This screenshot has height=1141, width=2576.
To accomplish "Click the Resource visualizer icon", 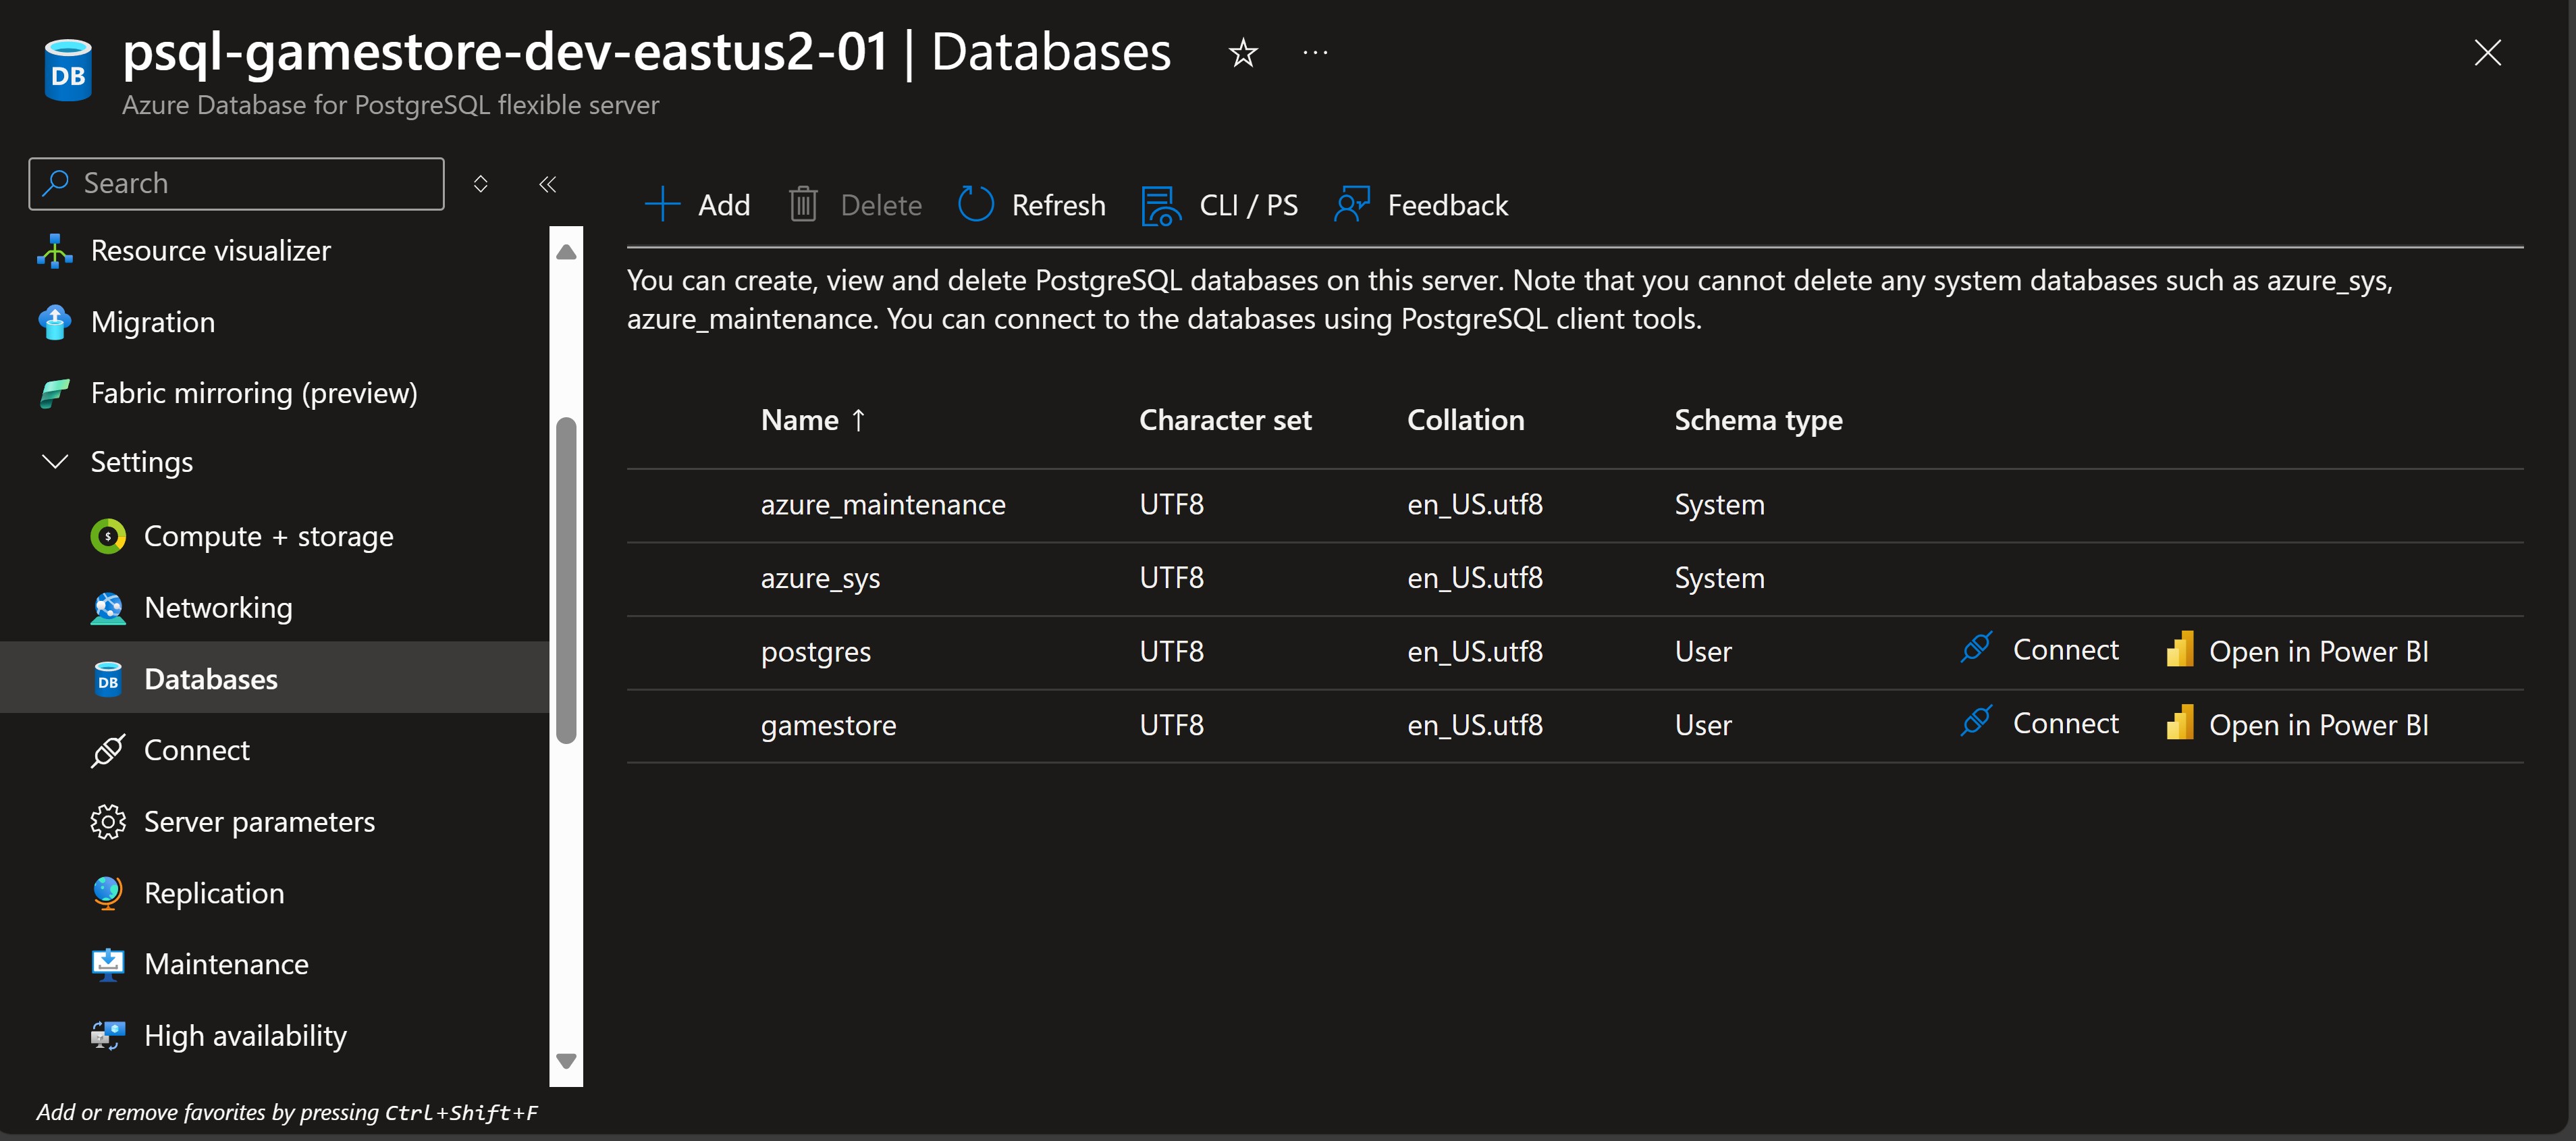I will tap(55, 251).
